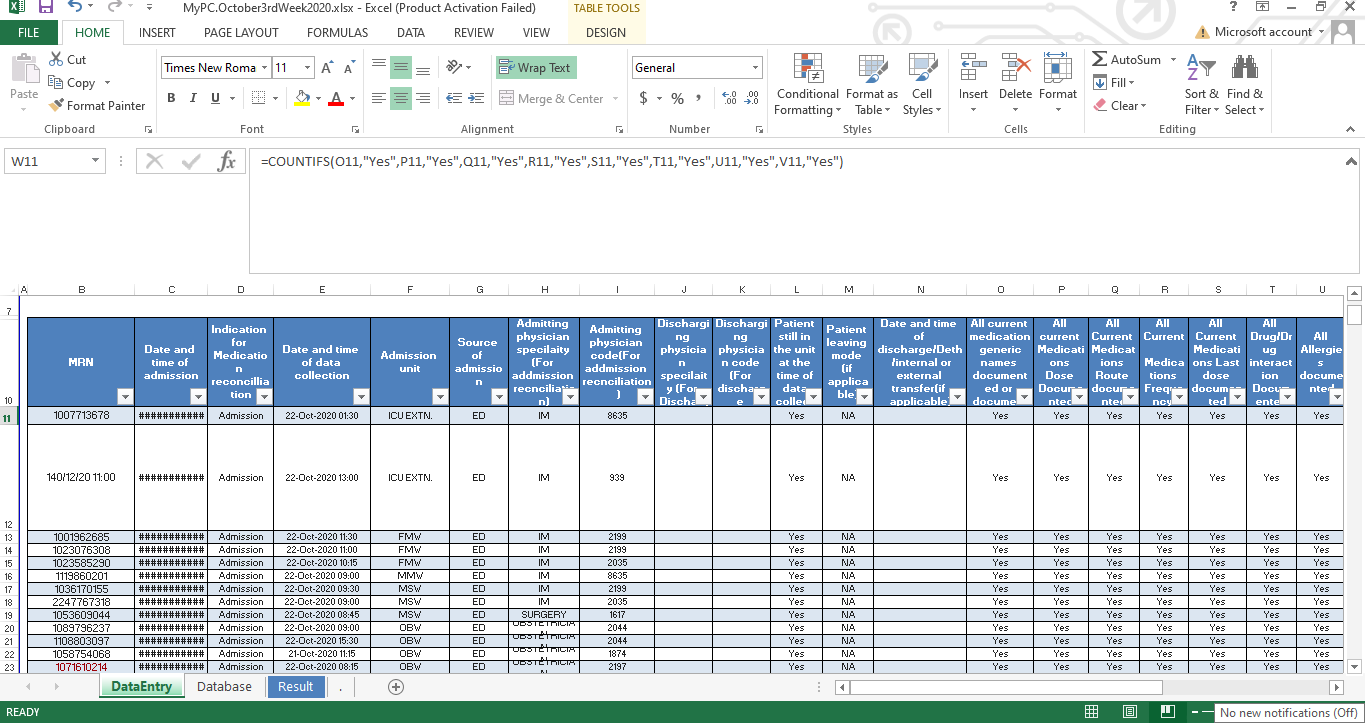Click the Format as Table icon
Image resolution: width=1365 pixels, height=723 pixels.
pos(871,68)
